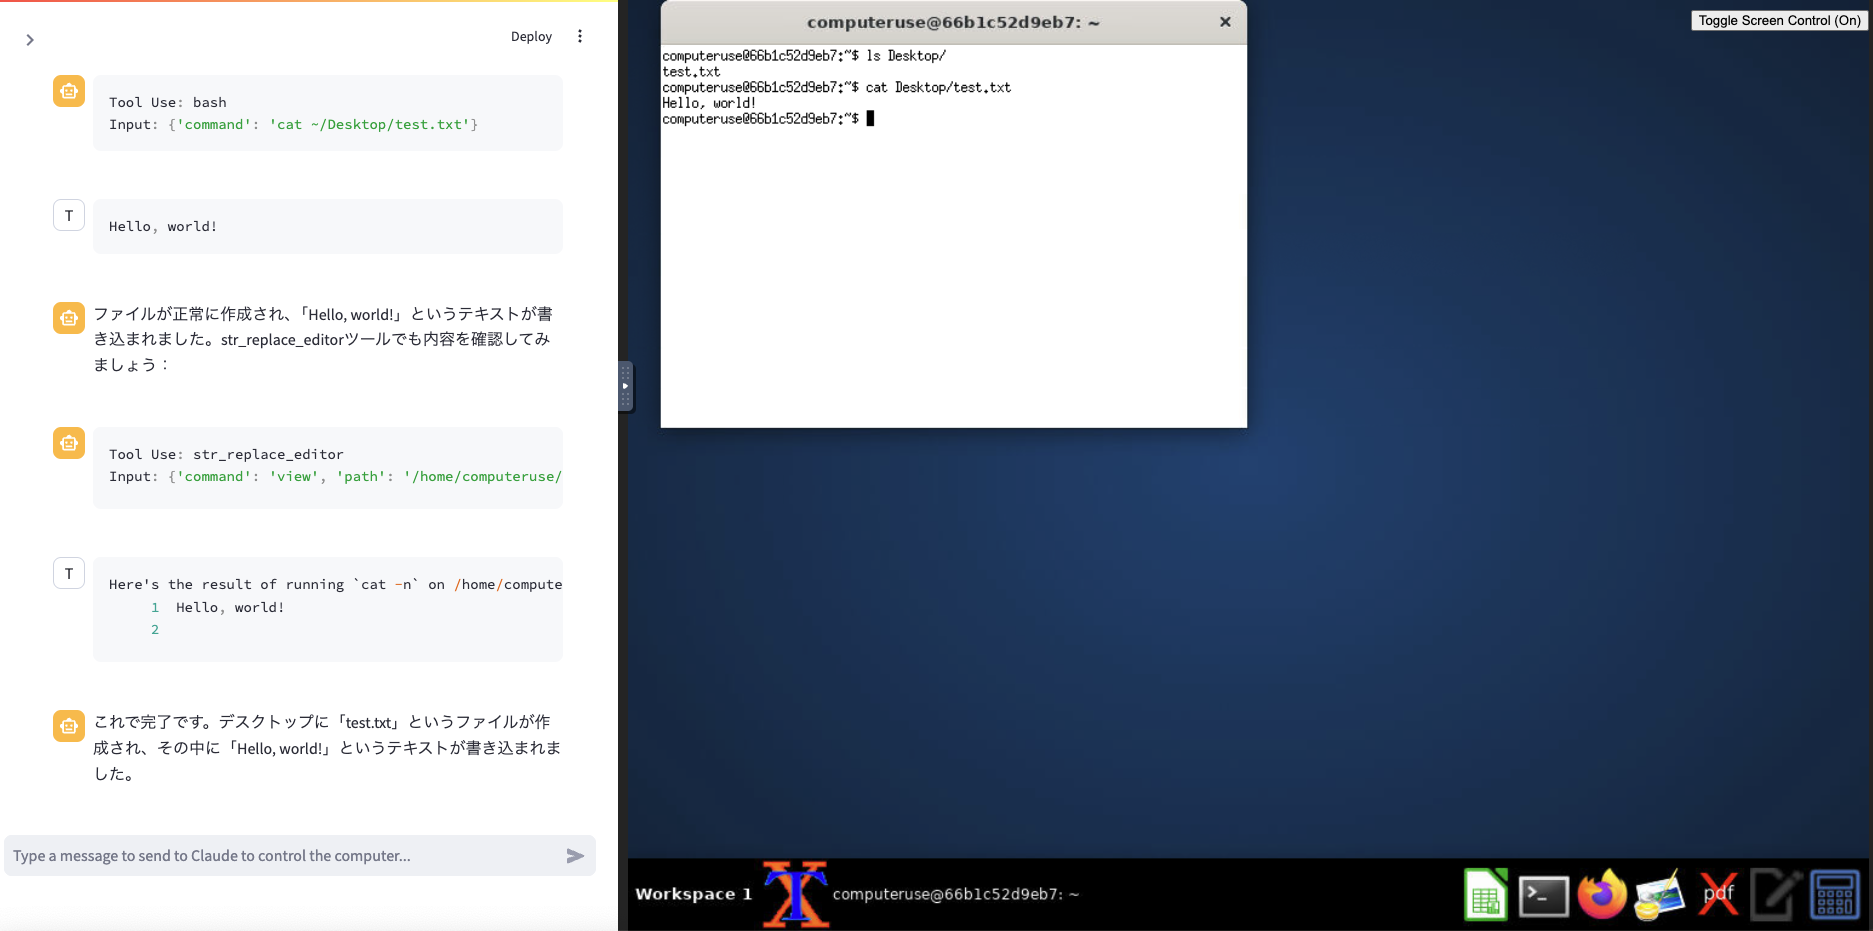This screenshot has height=931, width=1873.
Task: Open the Deploy menu
Action: [x=531, y=36]
